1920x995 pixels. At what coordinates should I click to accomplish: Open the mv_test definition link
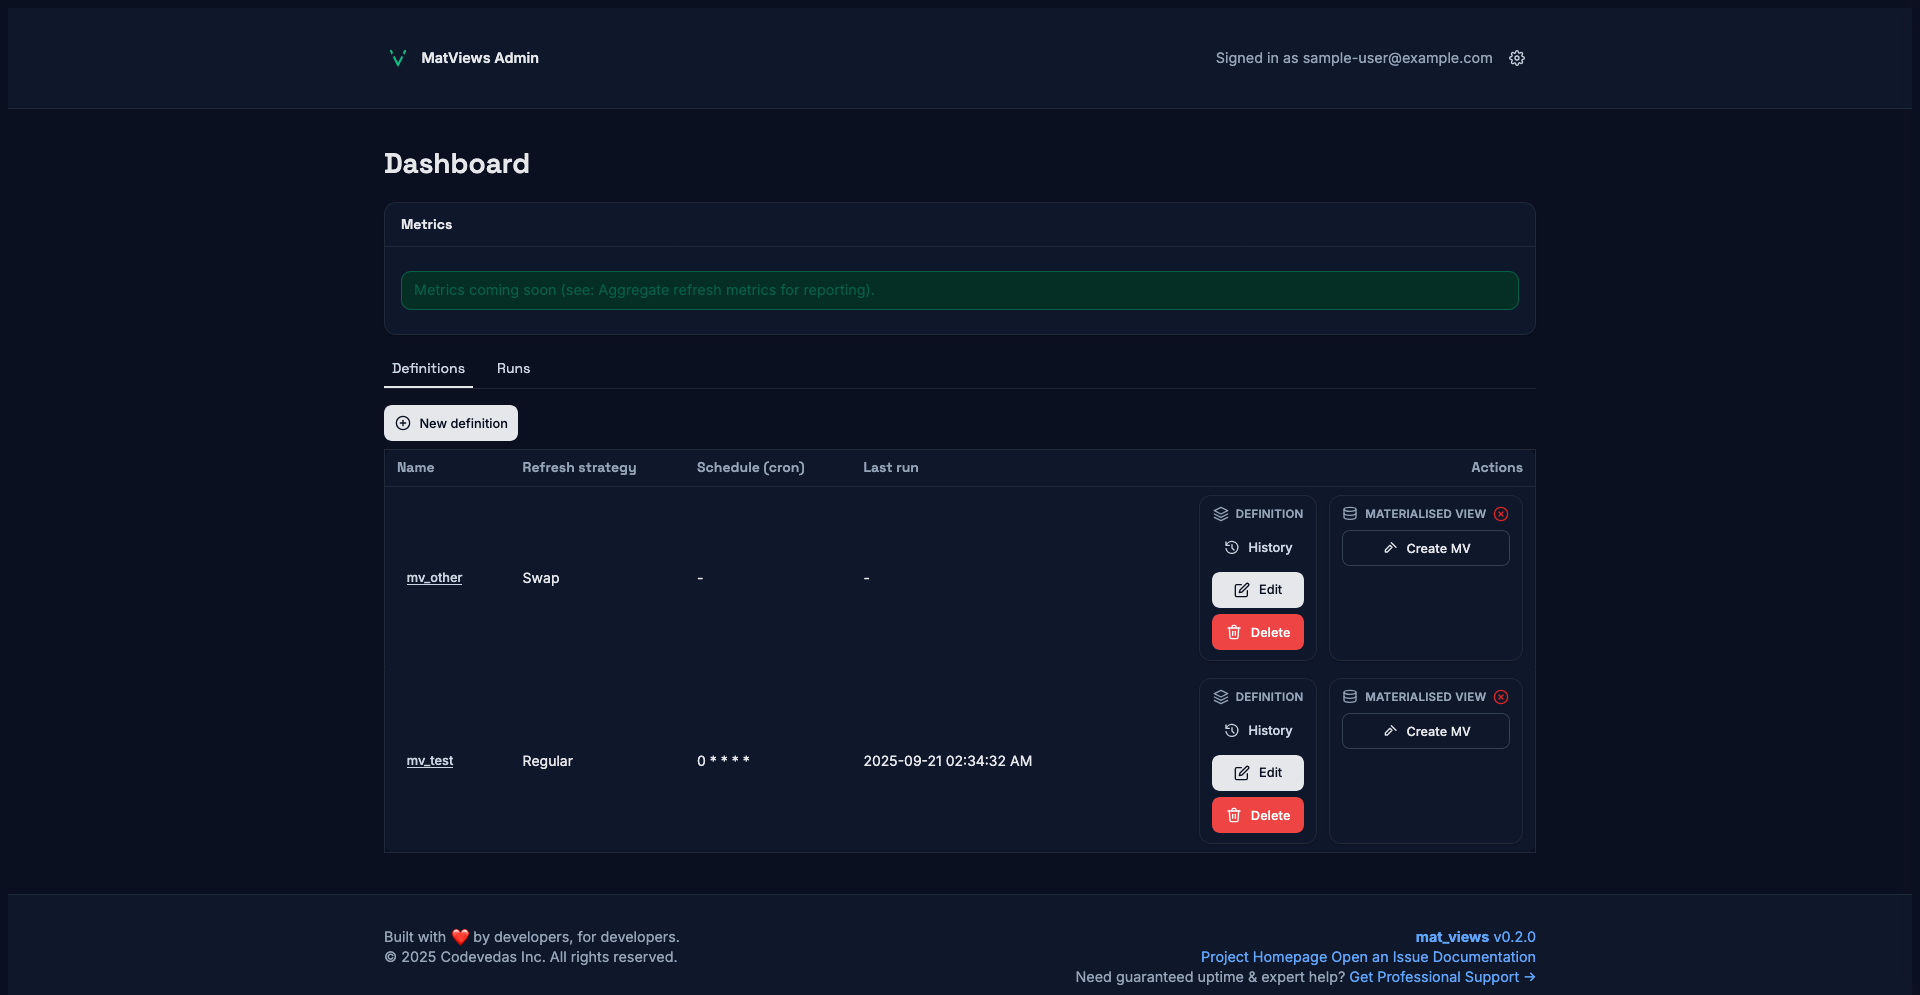[x=429, y=761]
